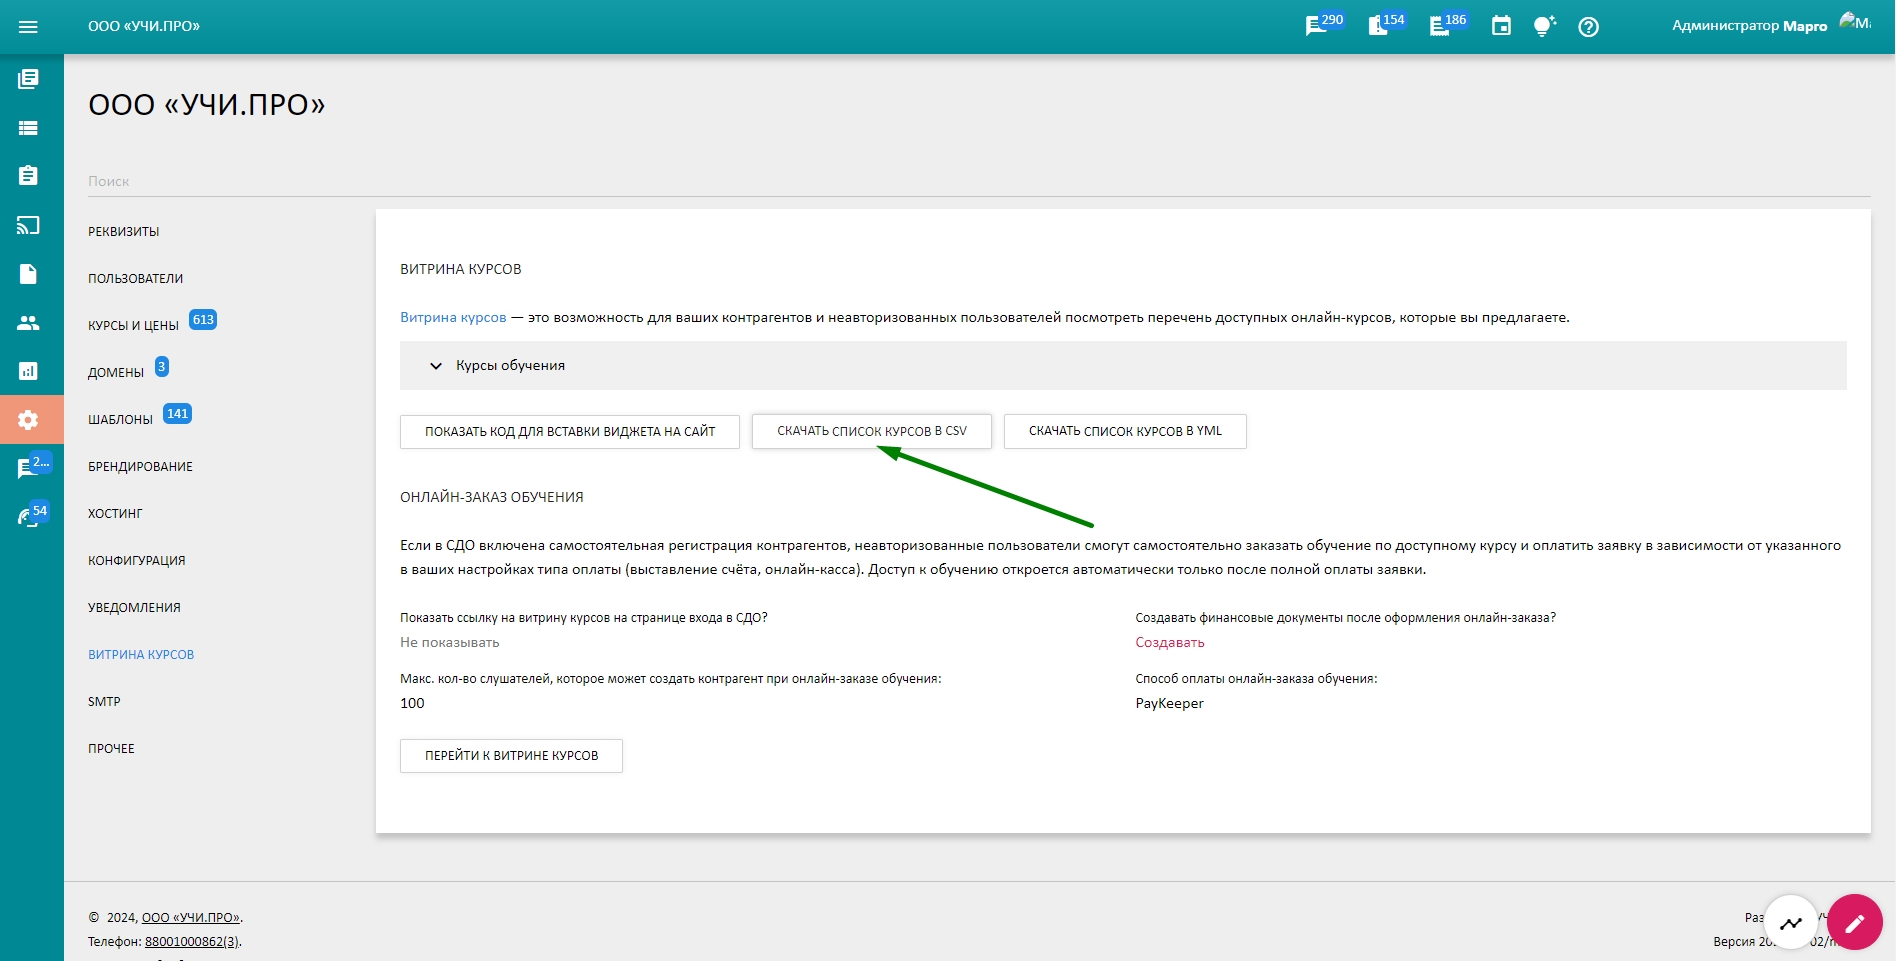
Task: Open the Хостинг settings section
Action: (116, 513)
